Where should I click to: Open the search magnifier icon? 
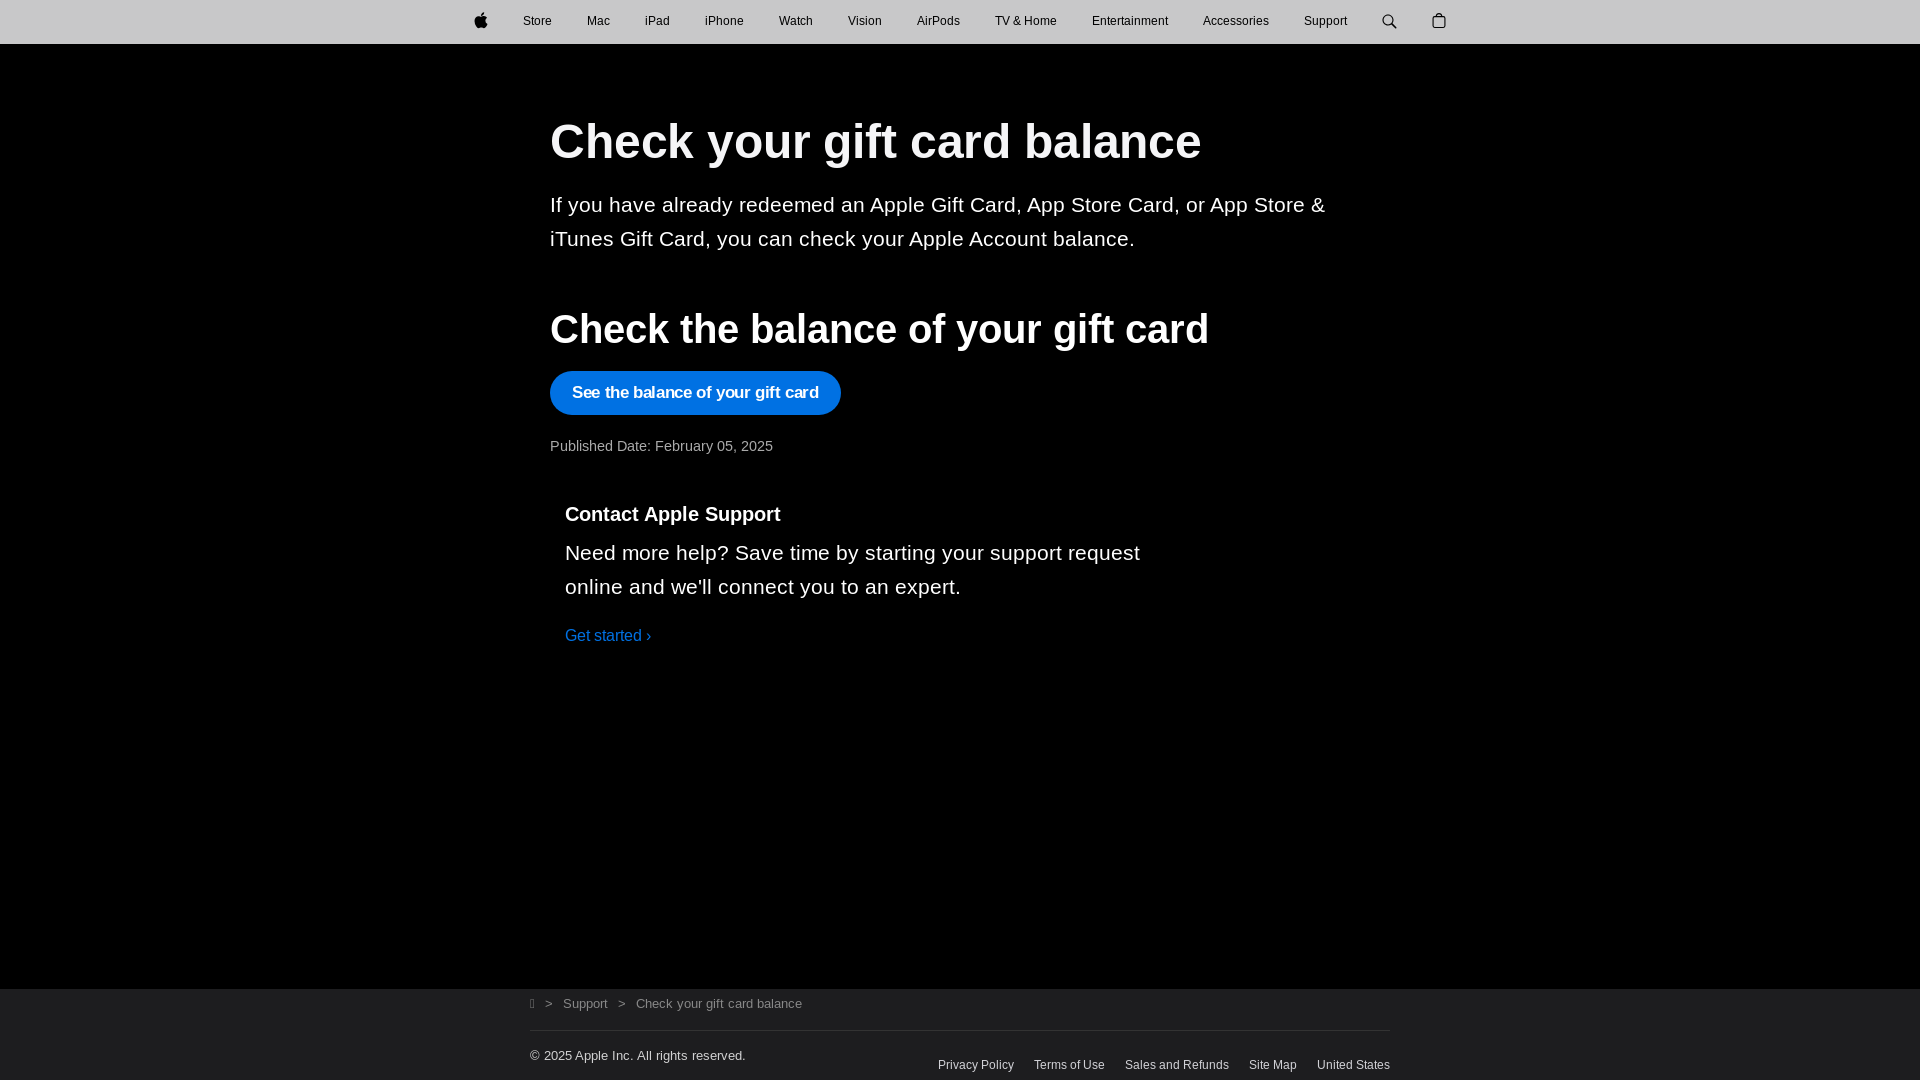click(1389, 21)
